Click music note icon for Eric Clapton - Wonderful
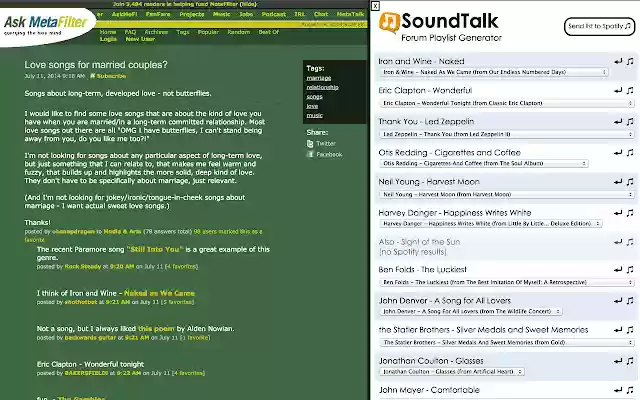640x400 pixels. click(x=630, y=91)
